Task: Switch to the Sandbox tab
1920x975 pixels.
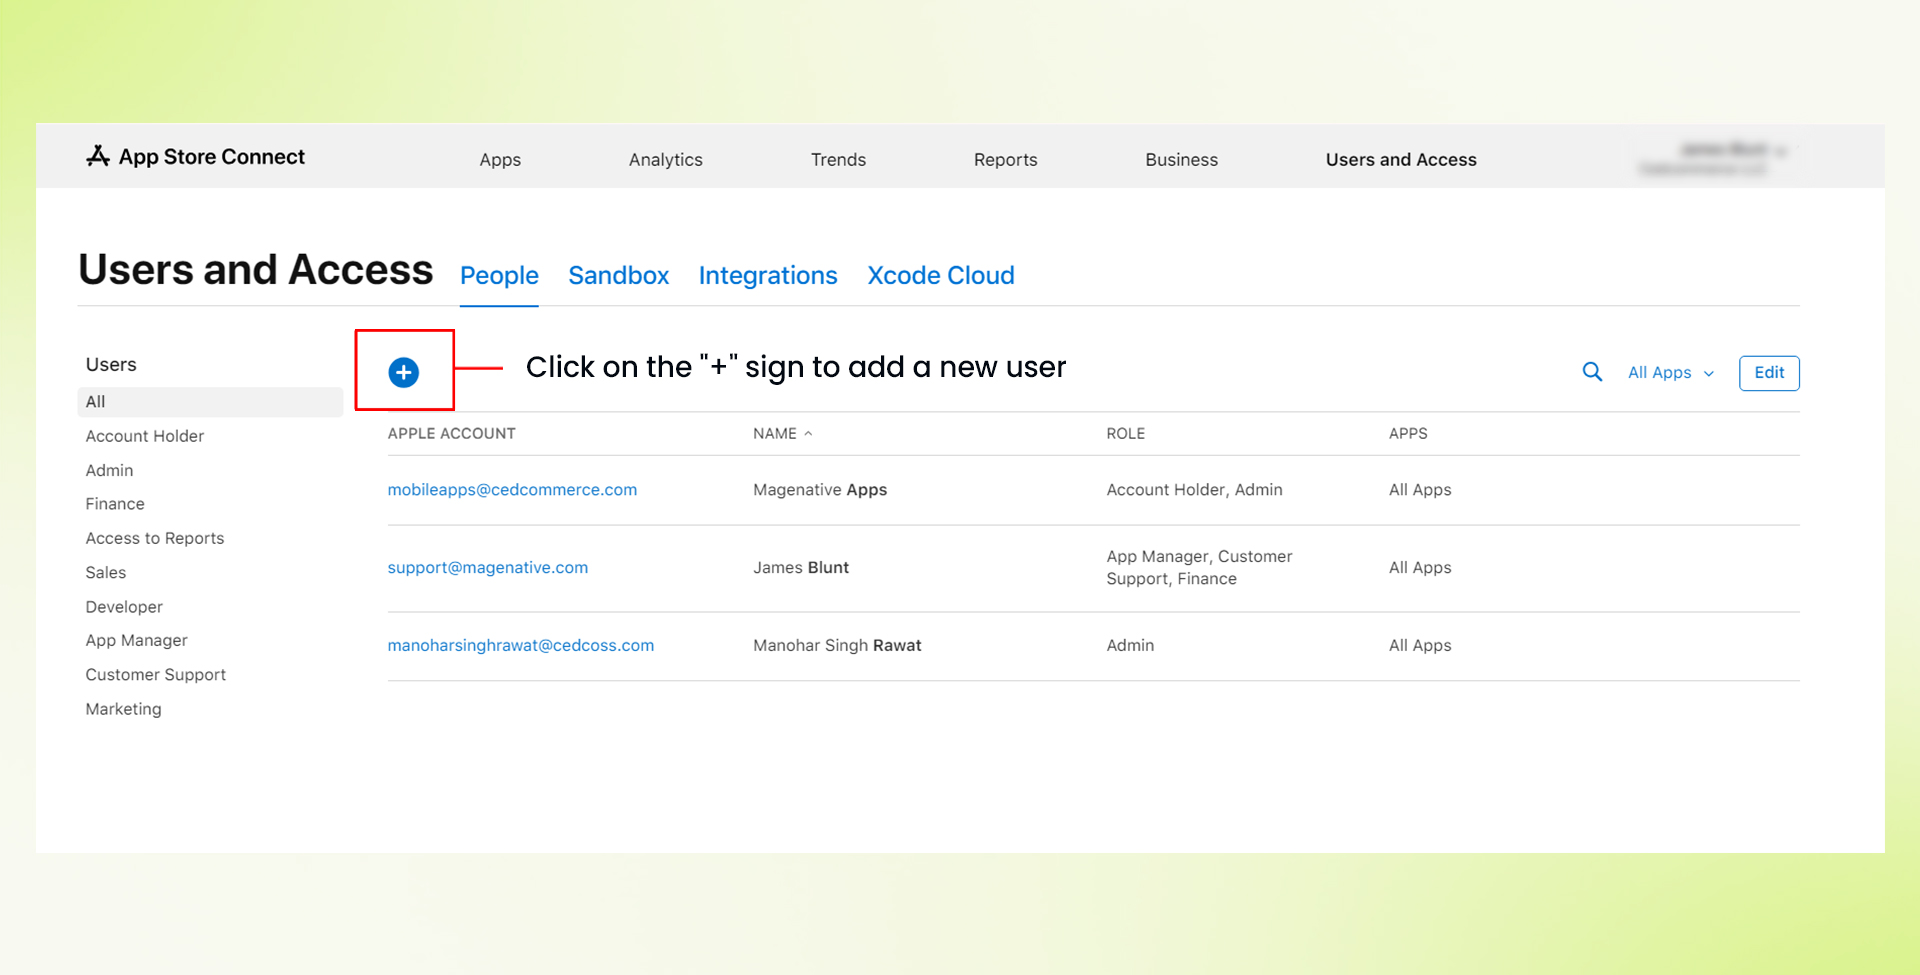Action: point(618,276)
